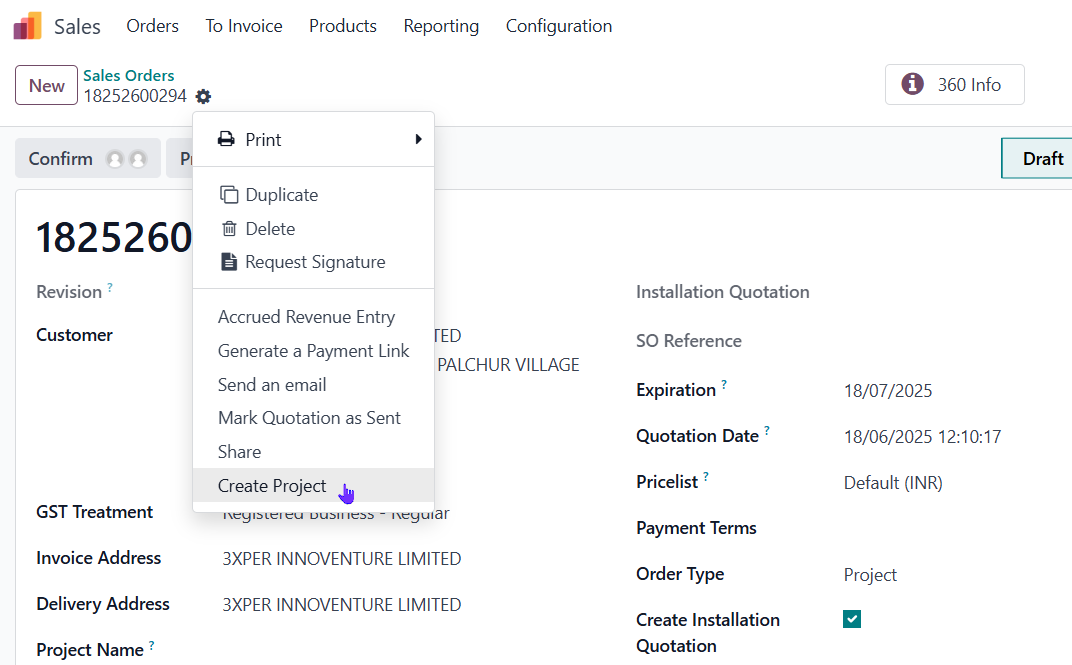
Task: Click the SO Reference label
Action: point(688,341)
